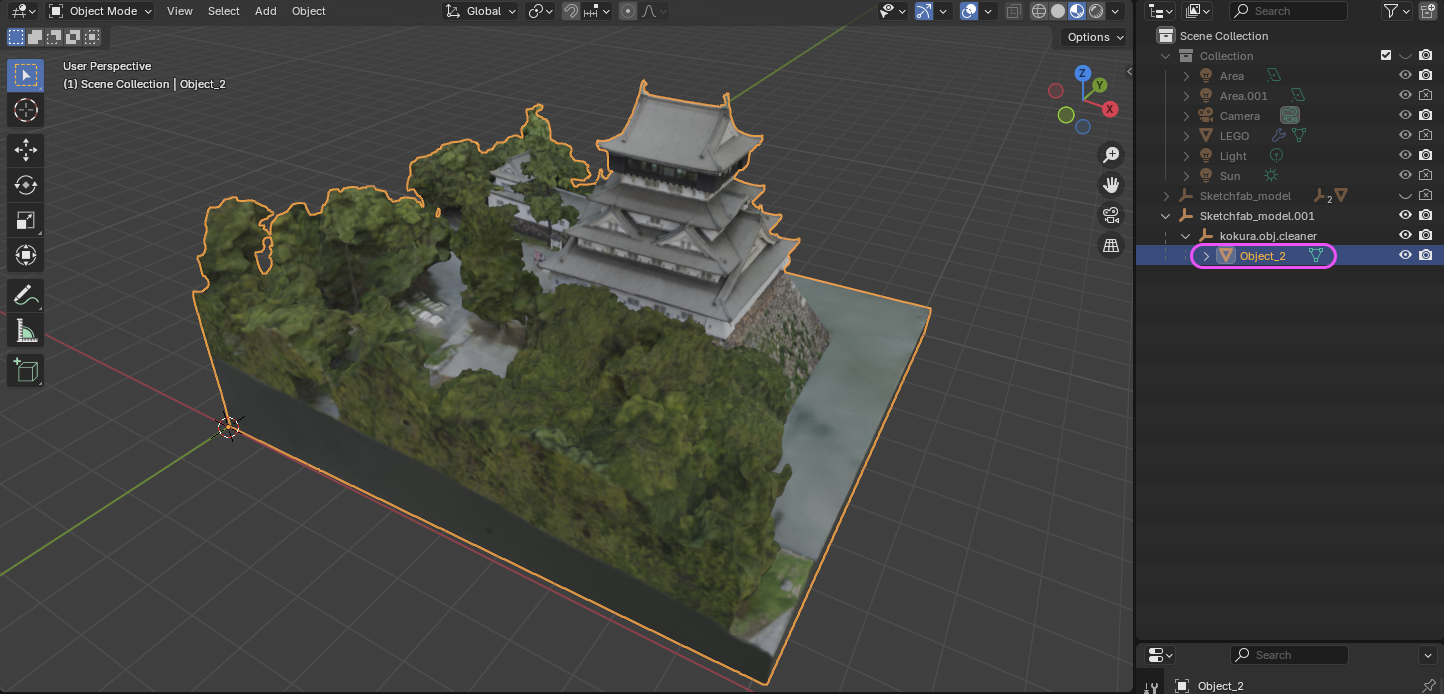Select the Select Box tool

tap(25, 75)
